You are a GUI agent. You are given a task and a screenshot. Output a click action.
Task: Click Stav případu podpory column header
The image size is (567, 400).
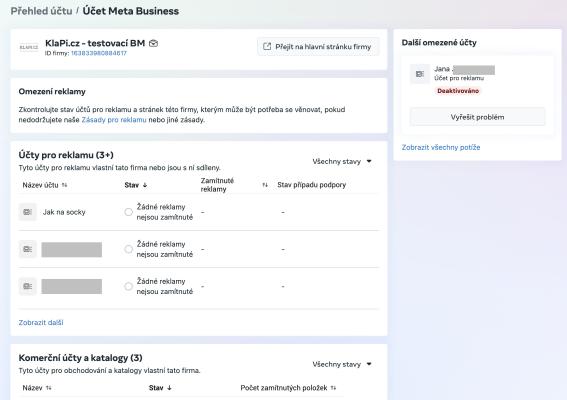(311, 185)
